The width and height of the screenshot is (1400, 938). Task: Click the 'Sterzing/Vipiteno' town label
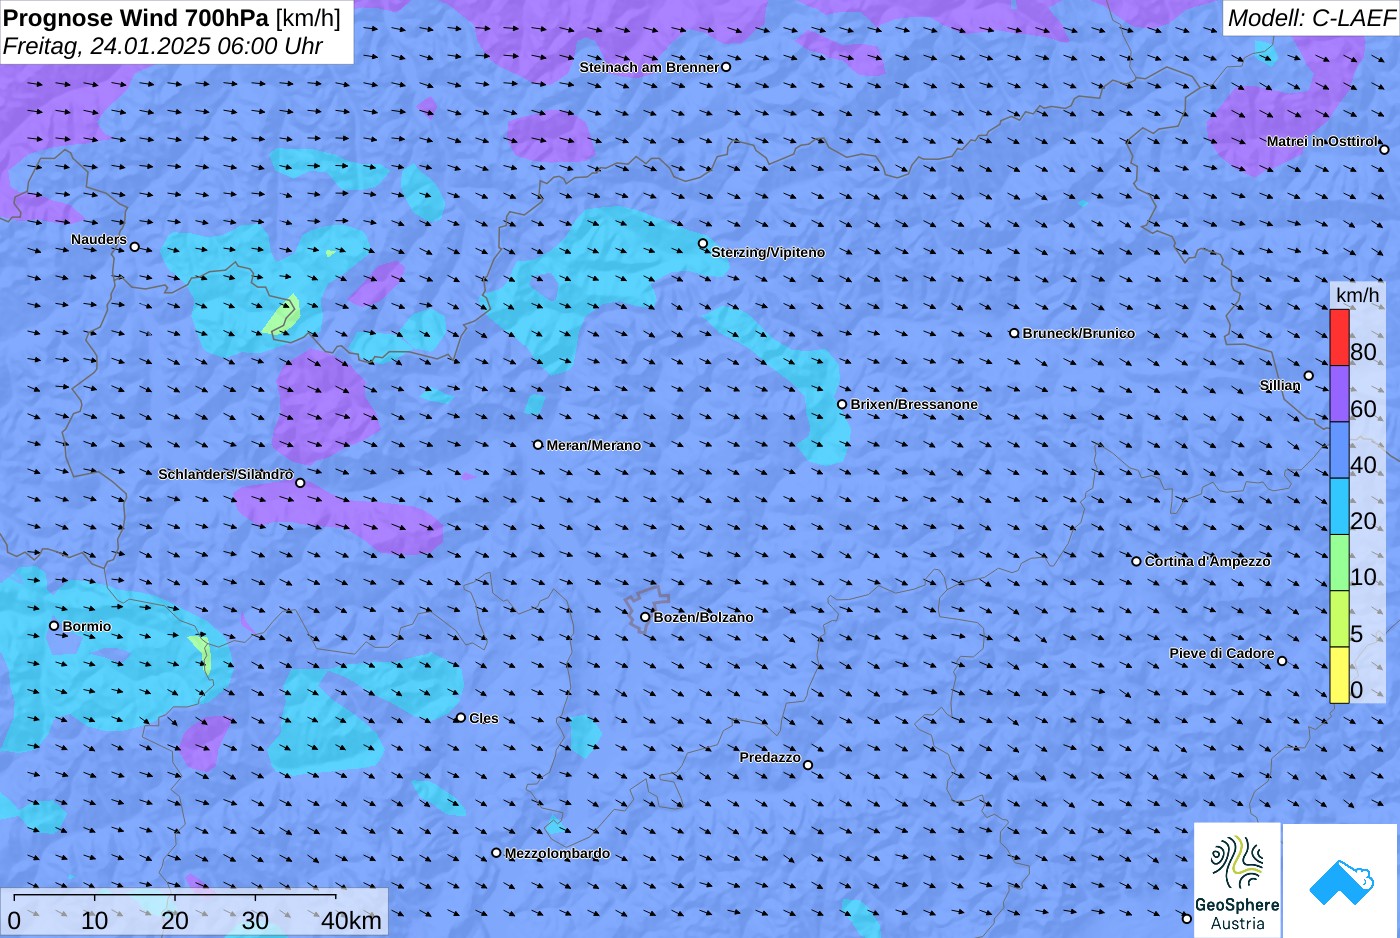click(768, 252)
